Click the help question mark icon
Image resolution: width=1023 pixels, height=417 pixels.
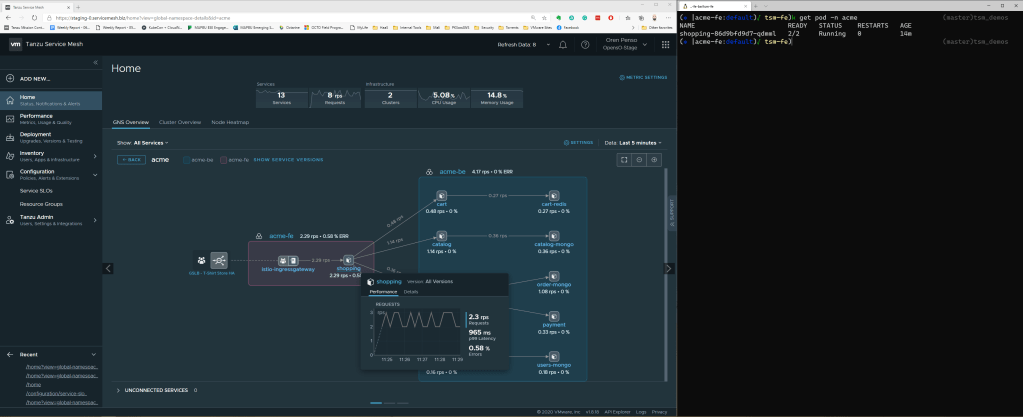pos(584,45)
